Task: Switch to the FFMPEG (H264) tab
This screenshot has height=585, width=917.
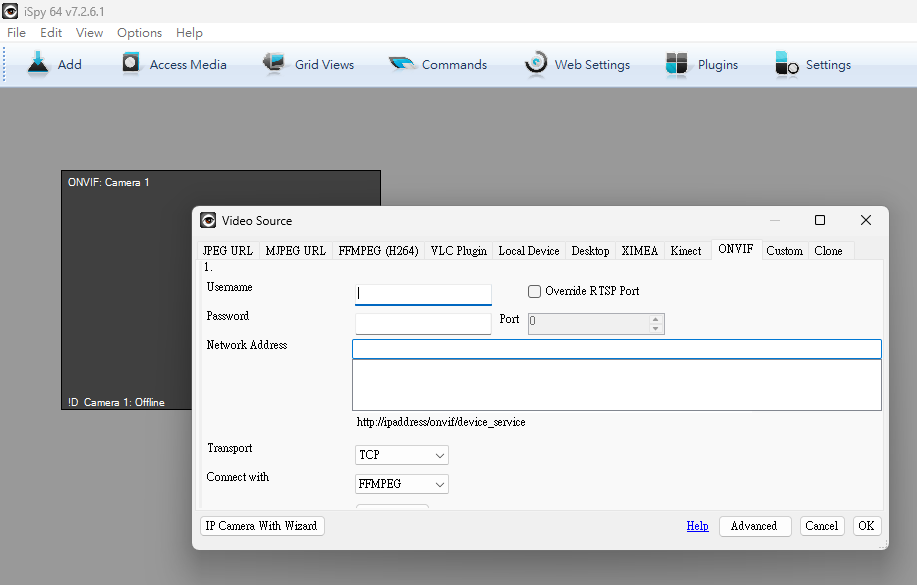Action: tap(378, 251)
